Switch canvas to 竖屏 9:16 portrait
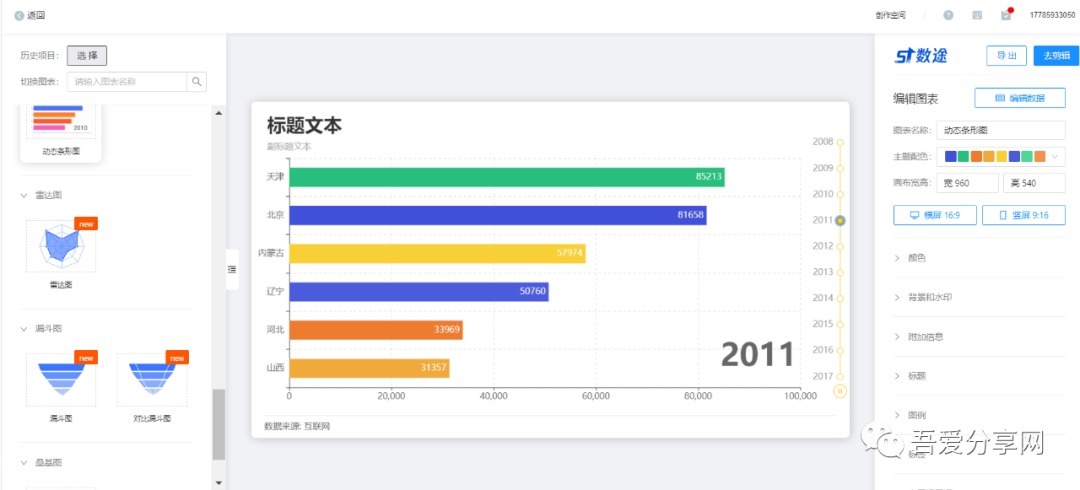The image size is (1080, 490). click(x=1023, y=215)
